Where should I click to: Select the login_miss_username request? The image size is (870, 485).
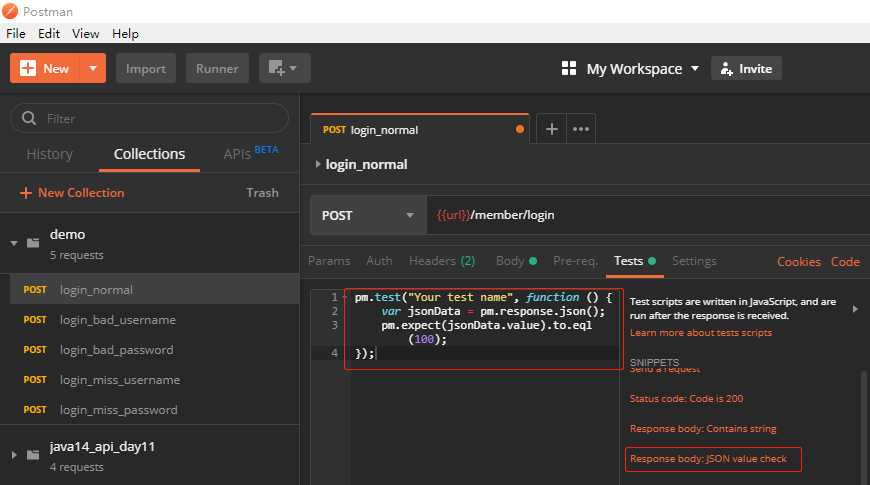coord(154,380)
